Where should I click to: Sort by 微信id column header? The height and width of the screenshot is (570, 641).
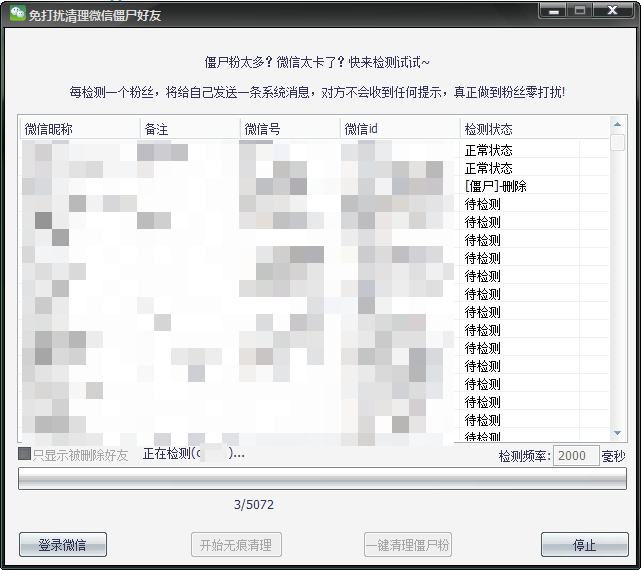(x=400, y=129)
